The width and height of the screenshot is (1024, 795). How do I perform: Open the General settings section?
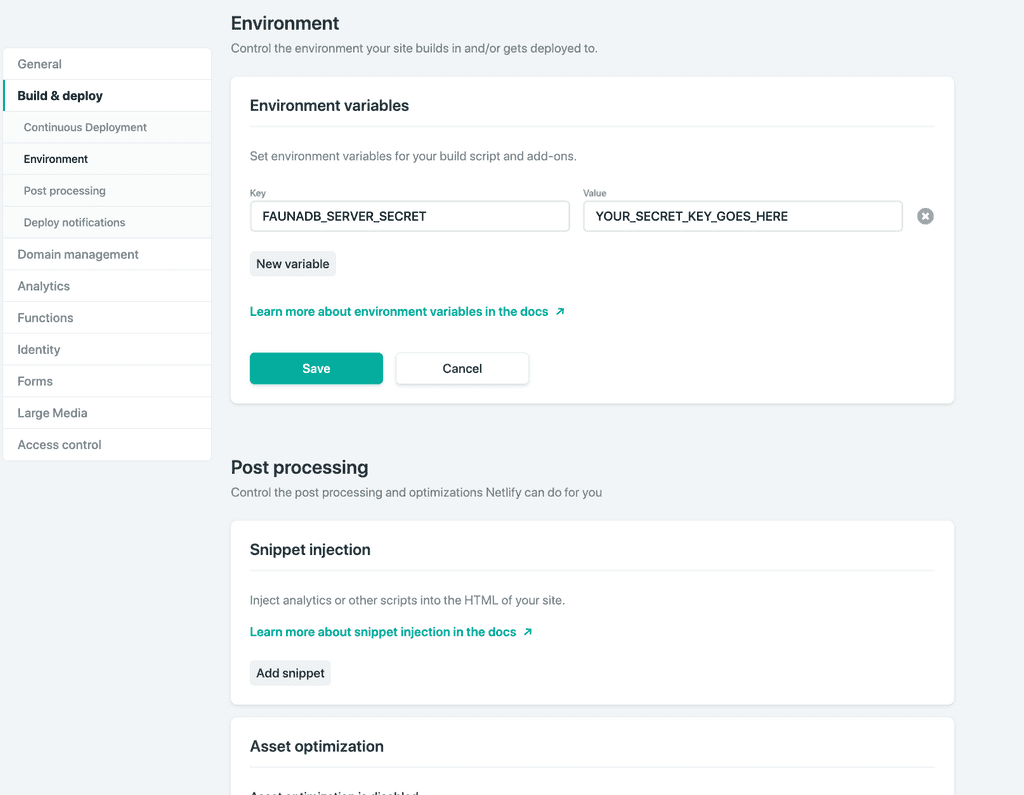point(39,63)
